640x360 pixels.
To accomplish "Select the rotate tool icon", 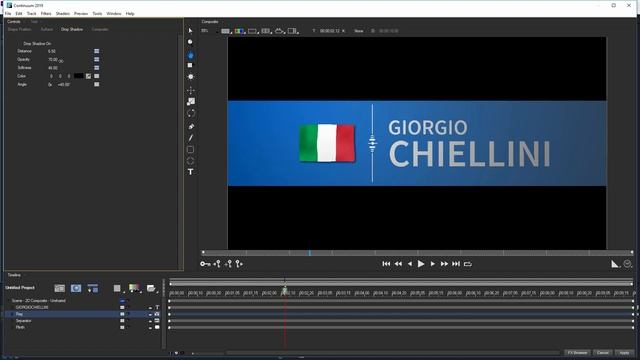I will click(190, 113).
